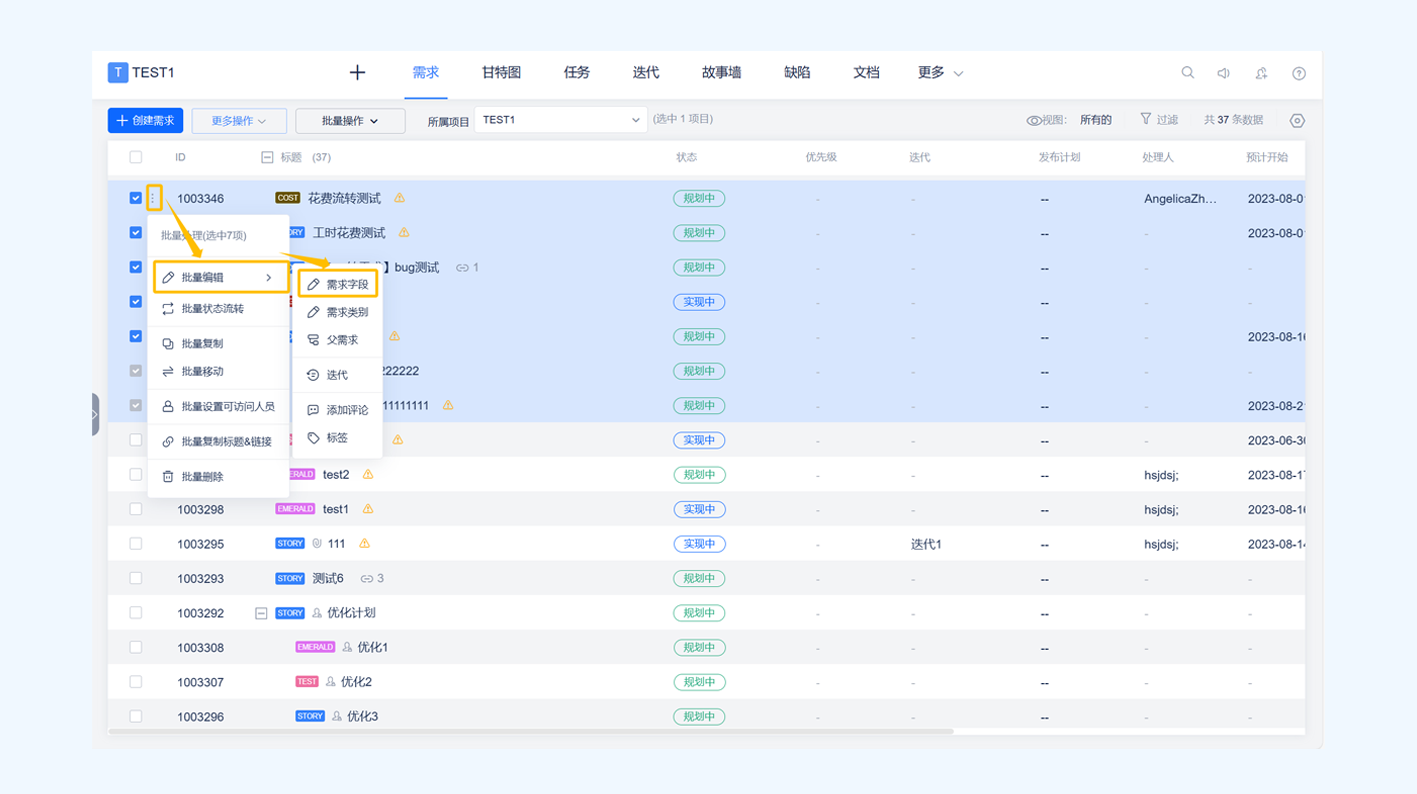Image resolution: width=1417 pixels, height=794 pixels.
Task: Click EMERALD tag on test1 row
Action: [295, 509]
